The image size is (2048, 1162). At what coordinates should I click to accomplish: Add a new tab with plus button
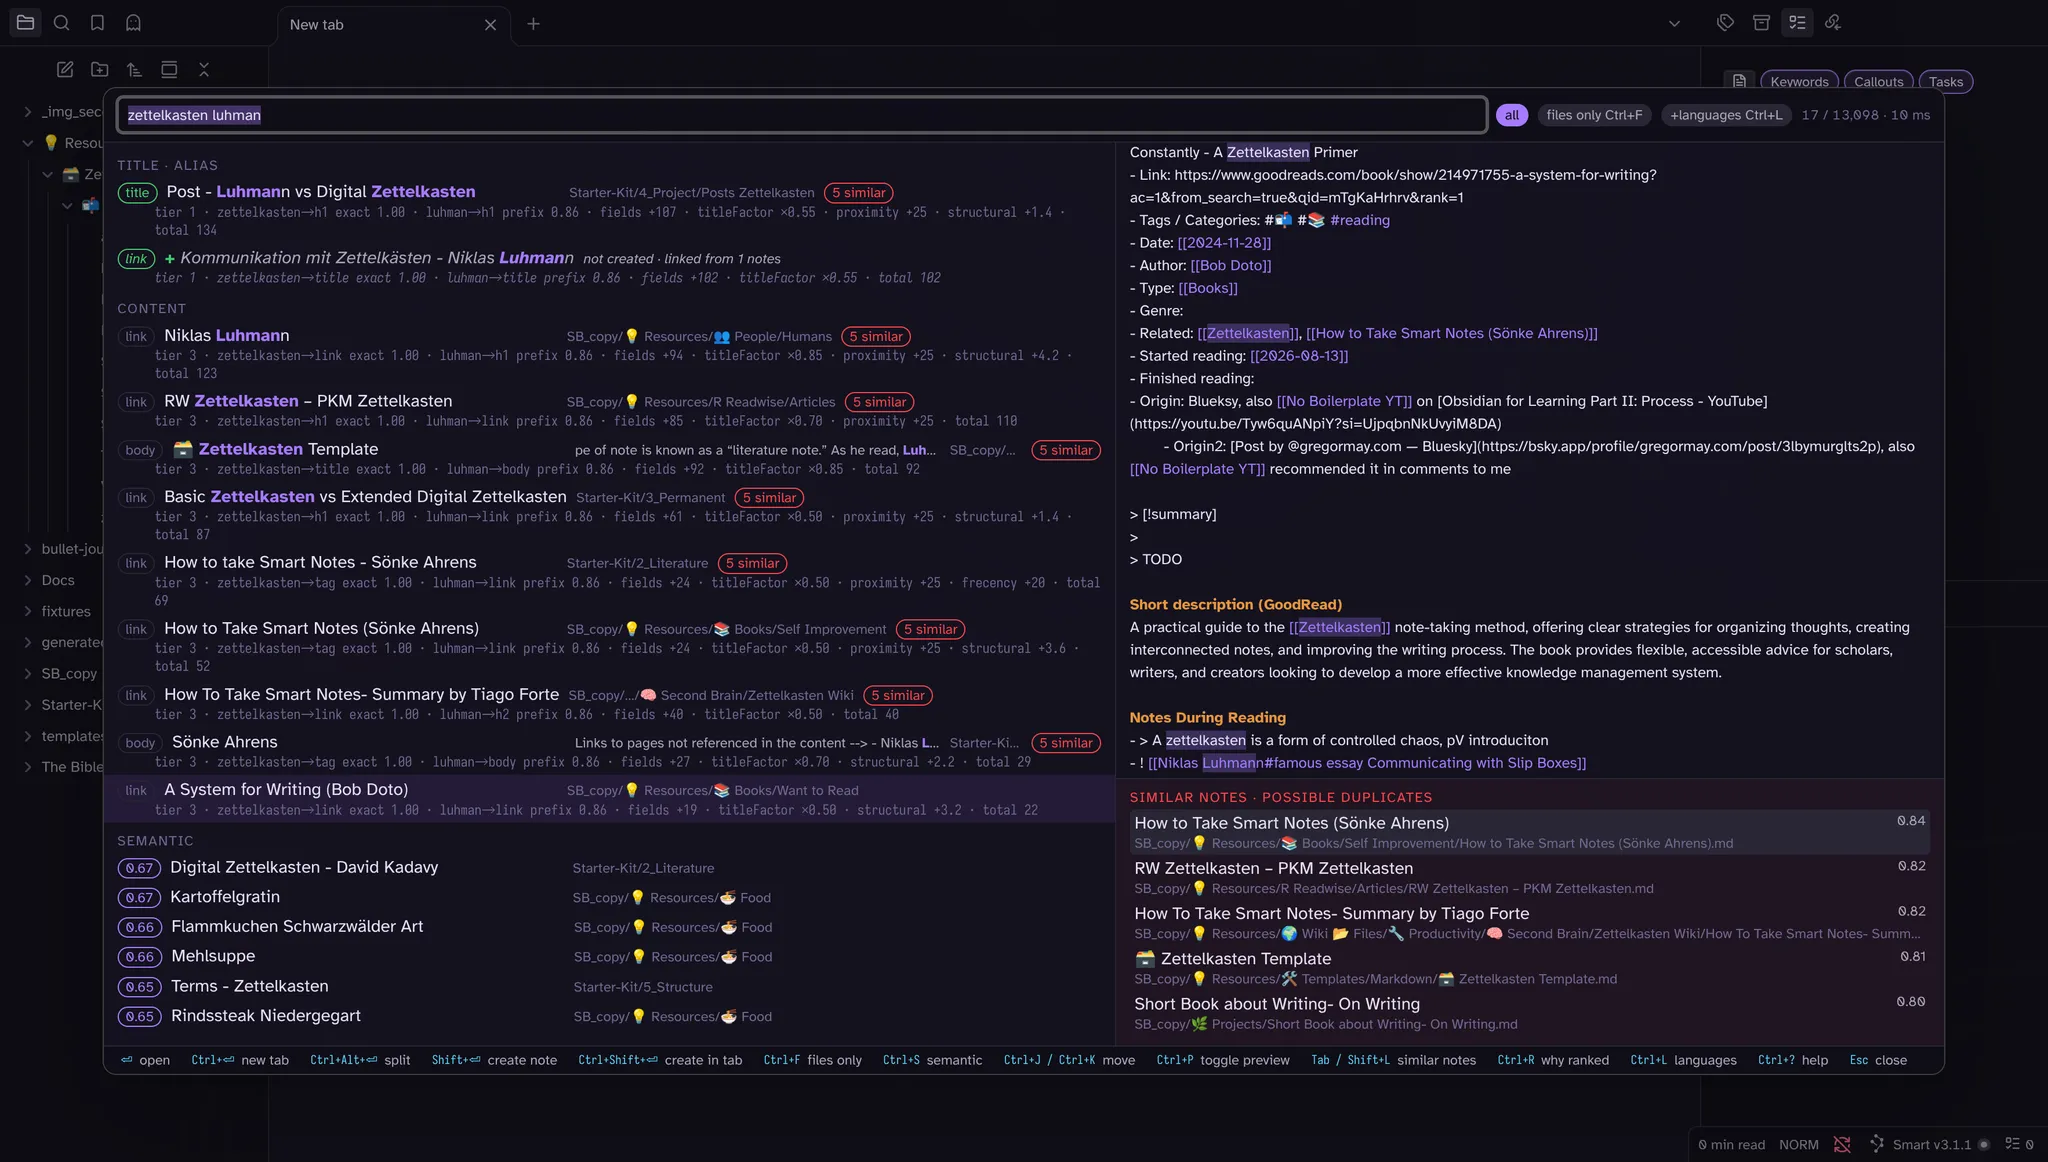[533, 24]
